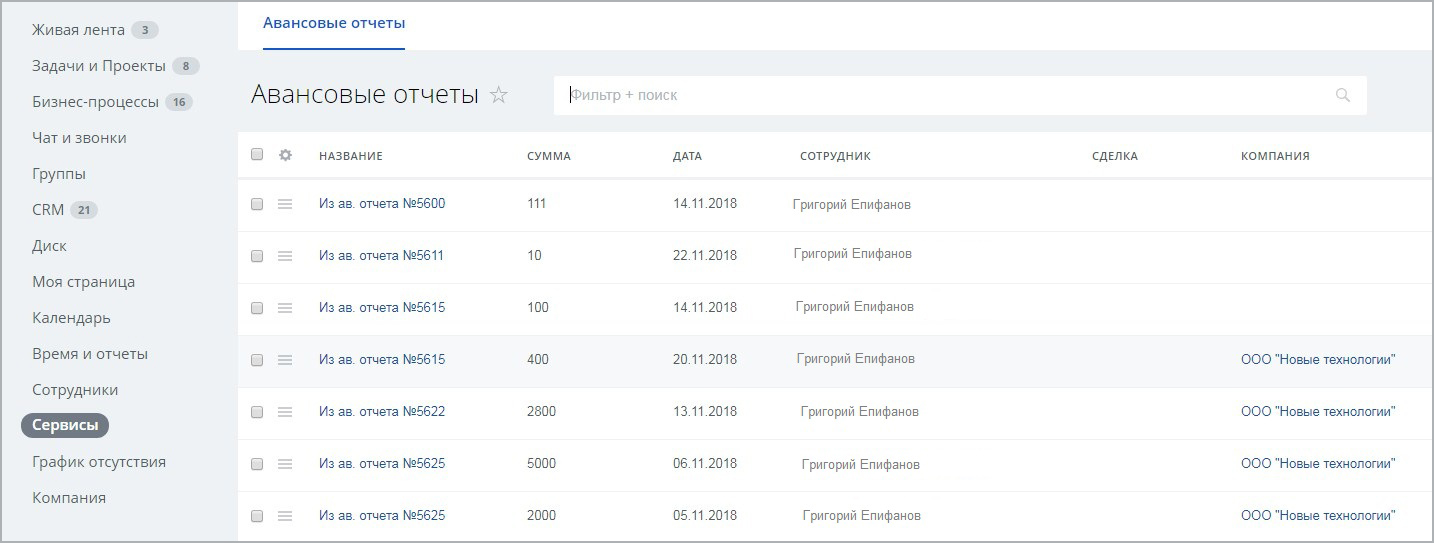Click into the Фильтр + поиск field

[x=940, y=95]
